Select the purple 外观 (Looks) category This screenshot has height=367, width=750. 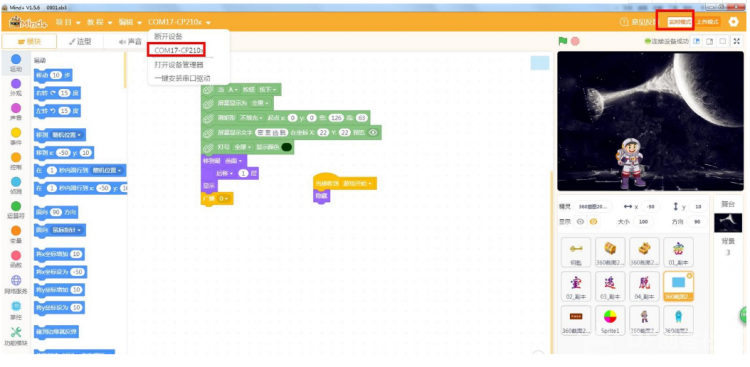coord(16,88)
